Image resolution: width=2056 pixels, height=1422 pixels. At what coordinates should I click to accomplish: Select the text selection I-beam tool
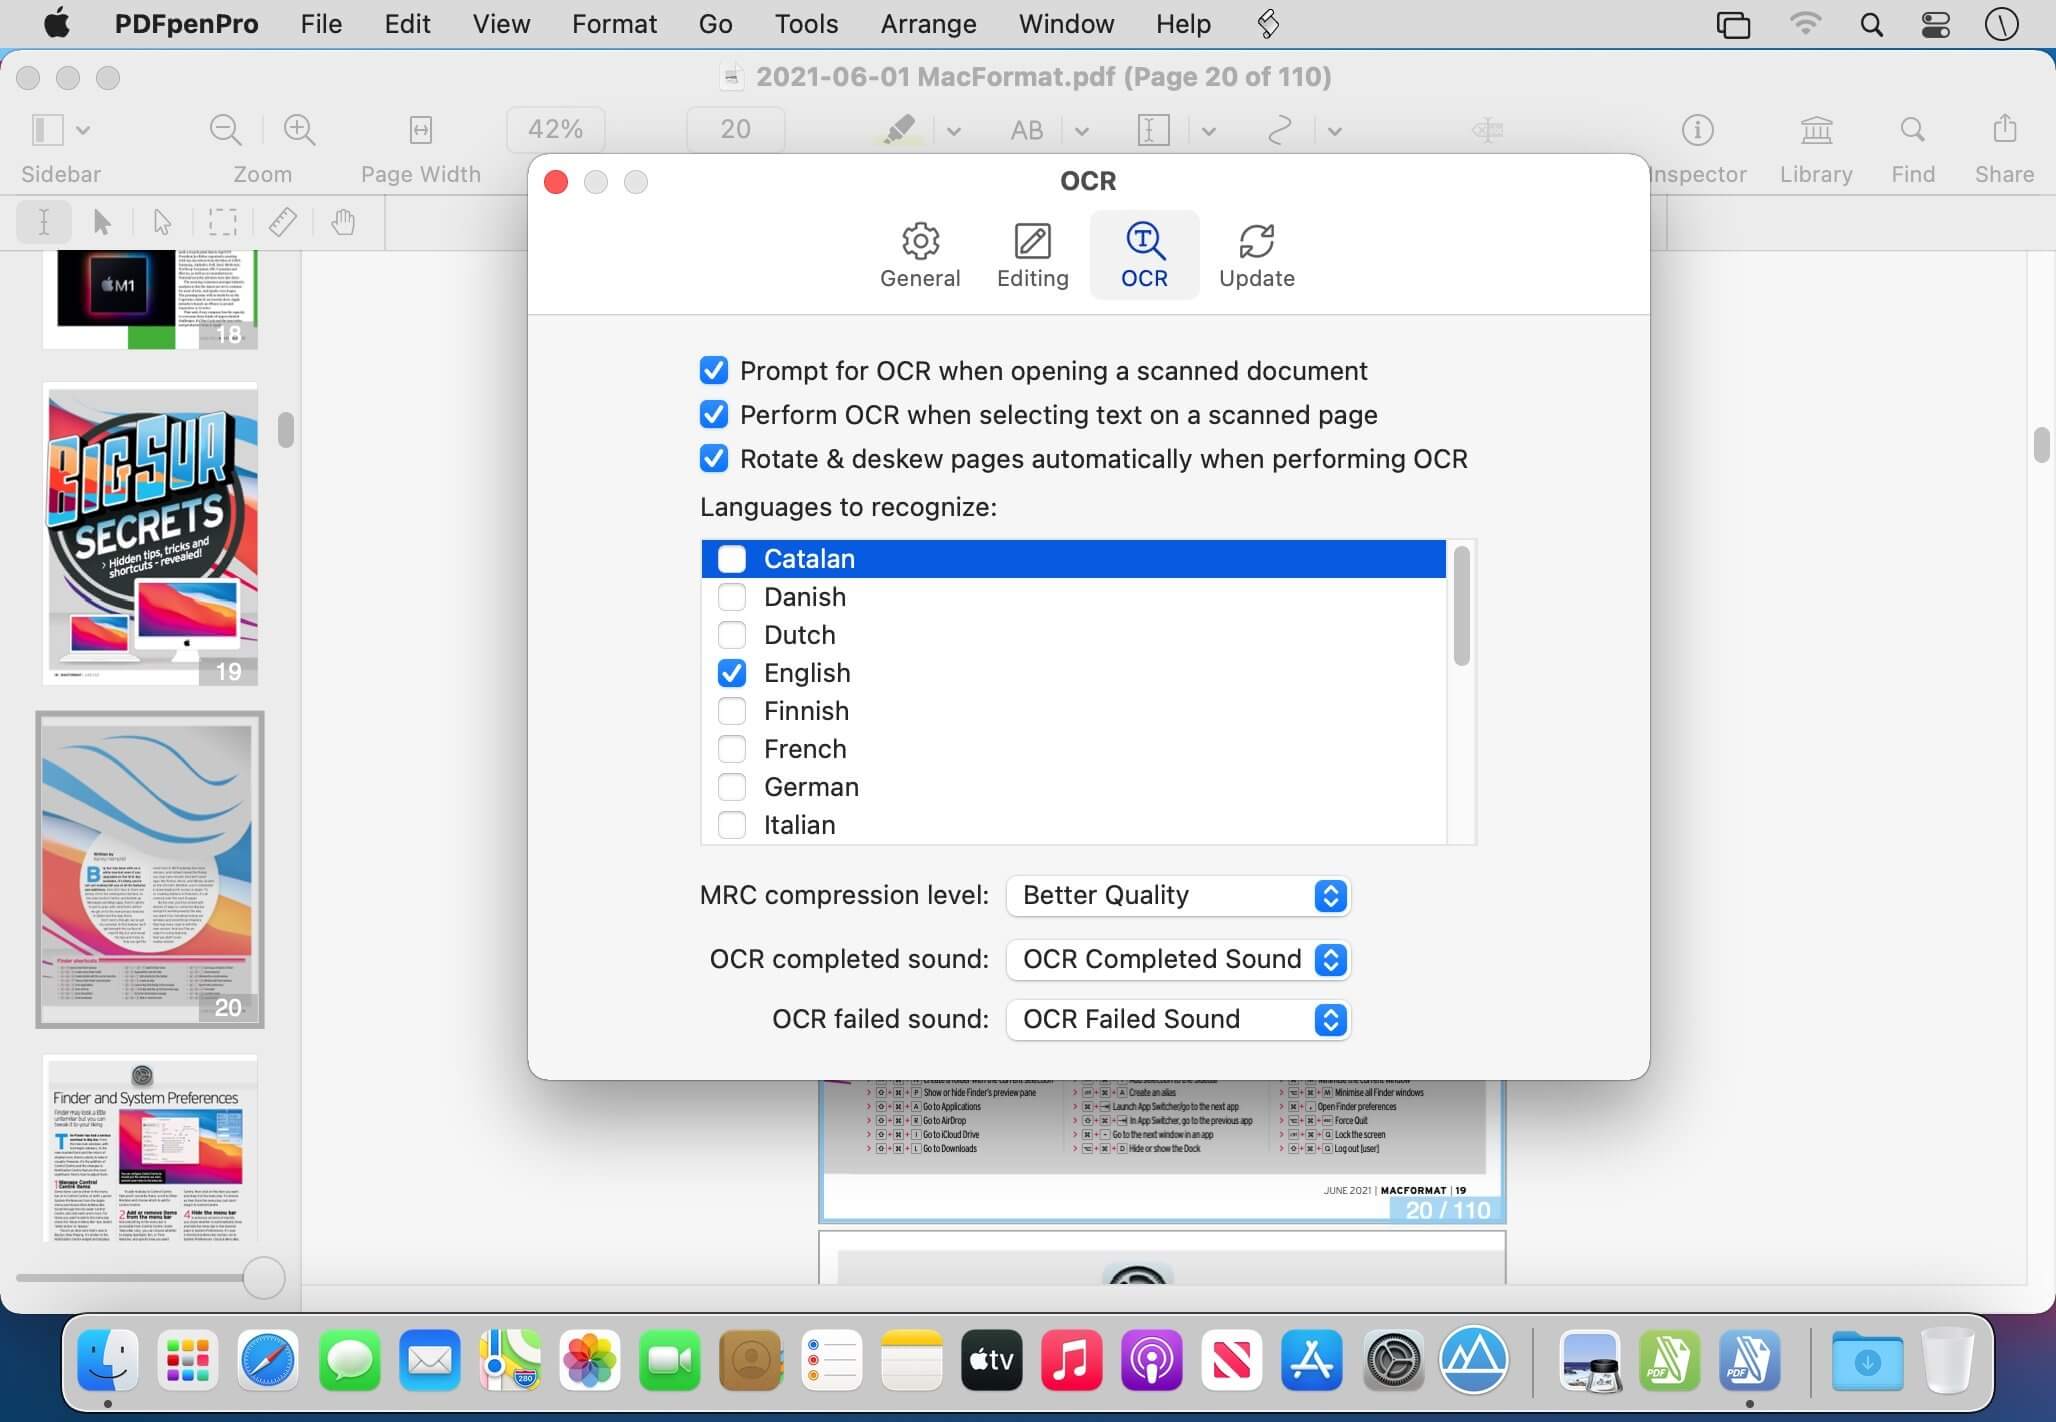(44, 222)
